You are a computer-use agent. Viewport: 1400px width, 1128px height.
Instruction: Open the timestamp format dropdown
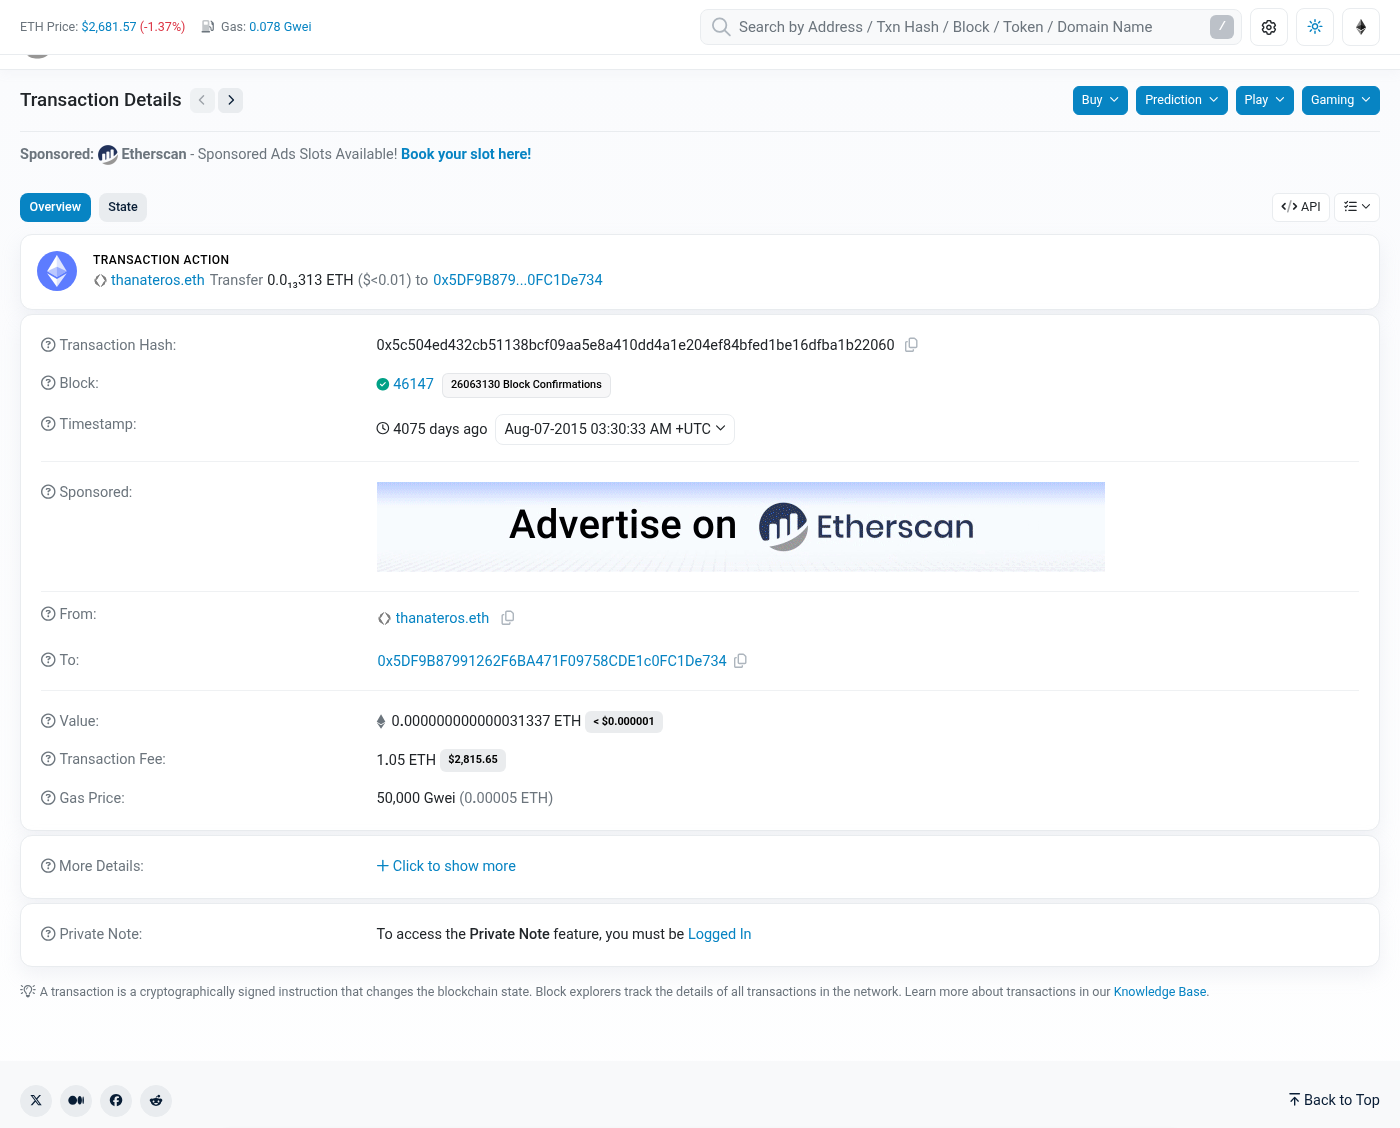tap(615, 429)
